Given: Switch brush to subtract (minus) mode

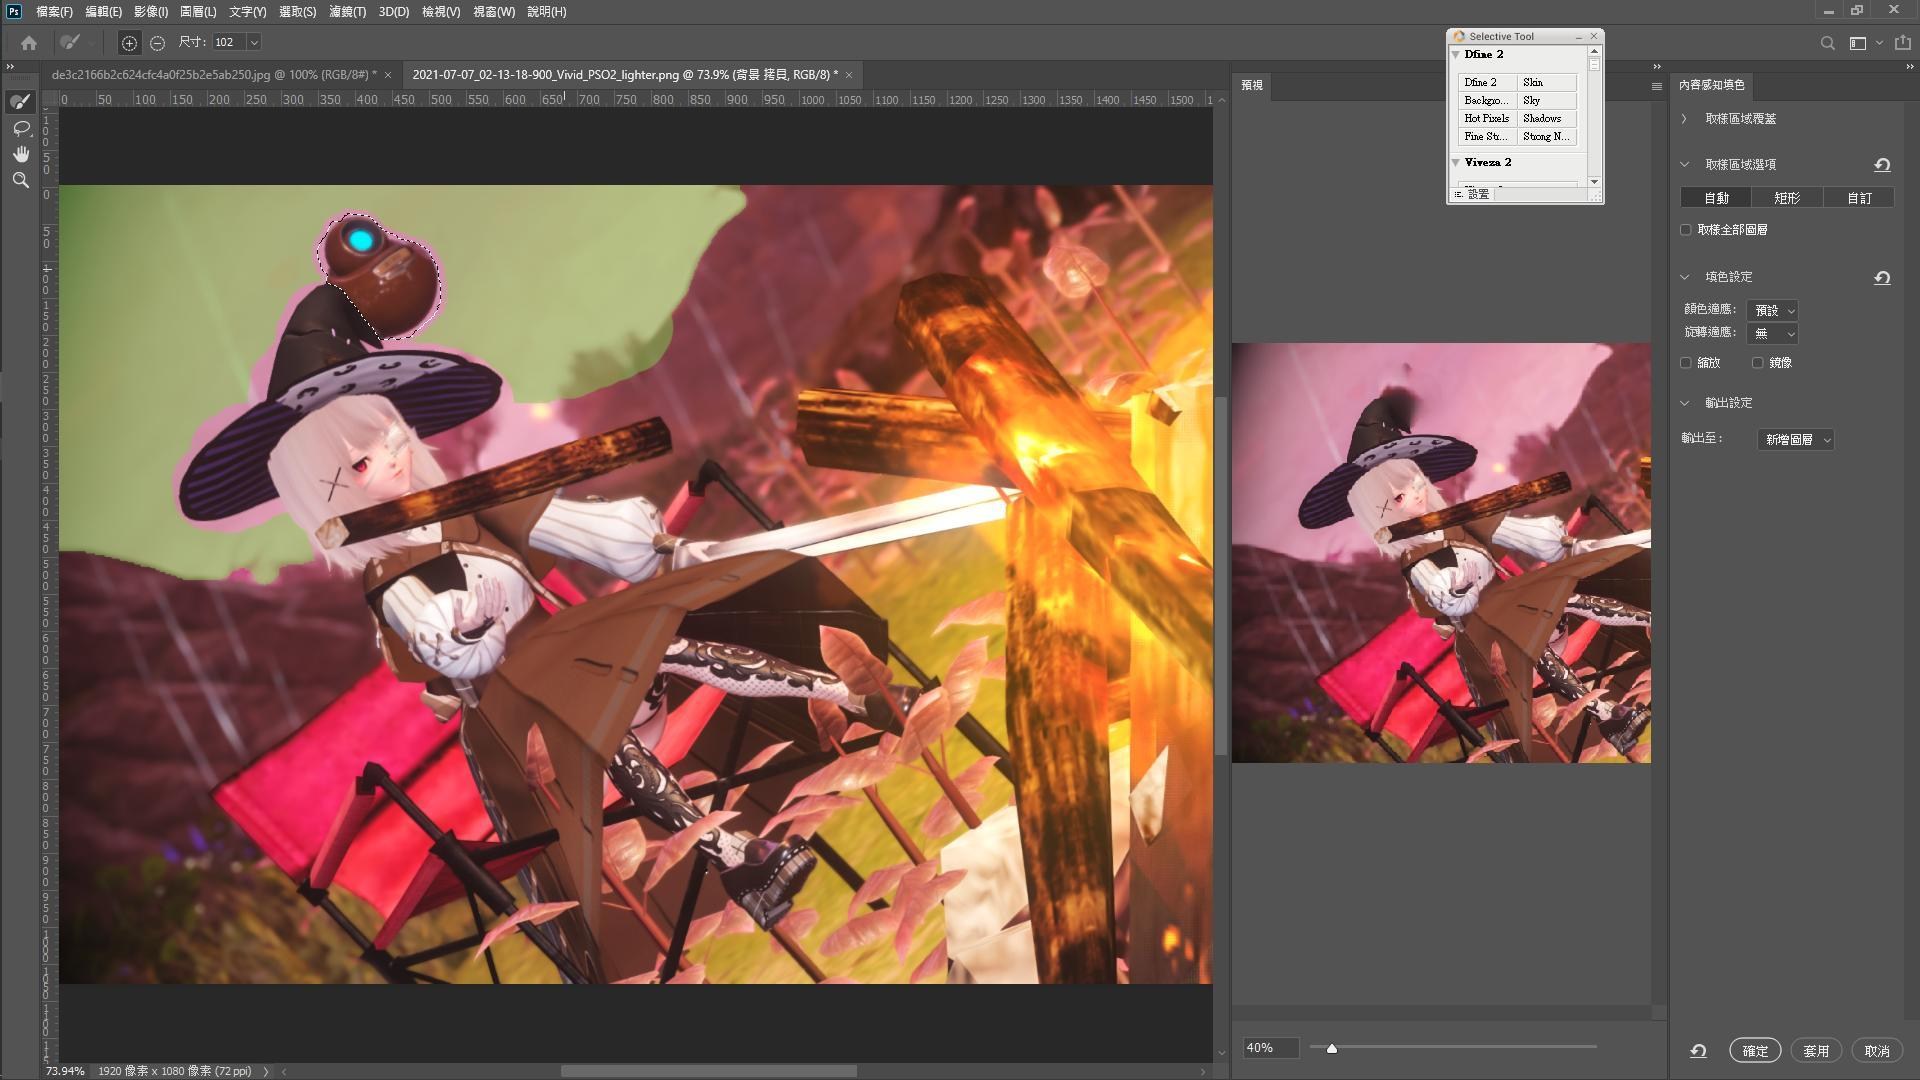Looking at the screenshot, I should tap(157, 43).
